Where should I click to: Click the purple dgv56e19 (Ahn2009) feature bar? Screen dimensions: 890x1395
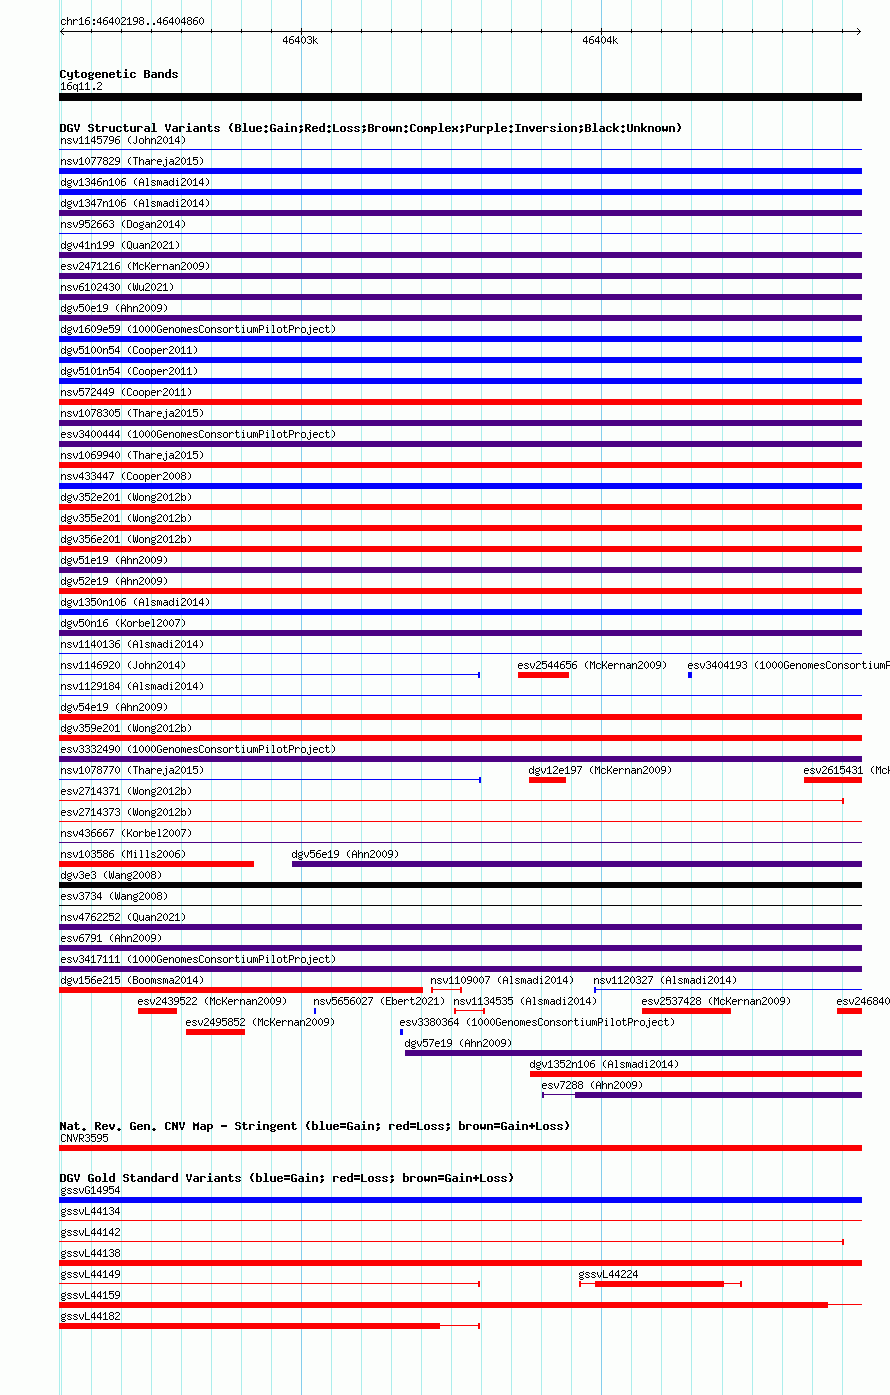pyautogui.click(x=577, y=864)
